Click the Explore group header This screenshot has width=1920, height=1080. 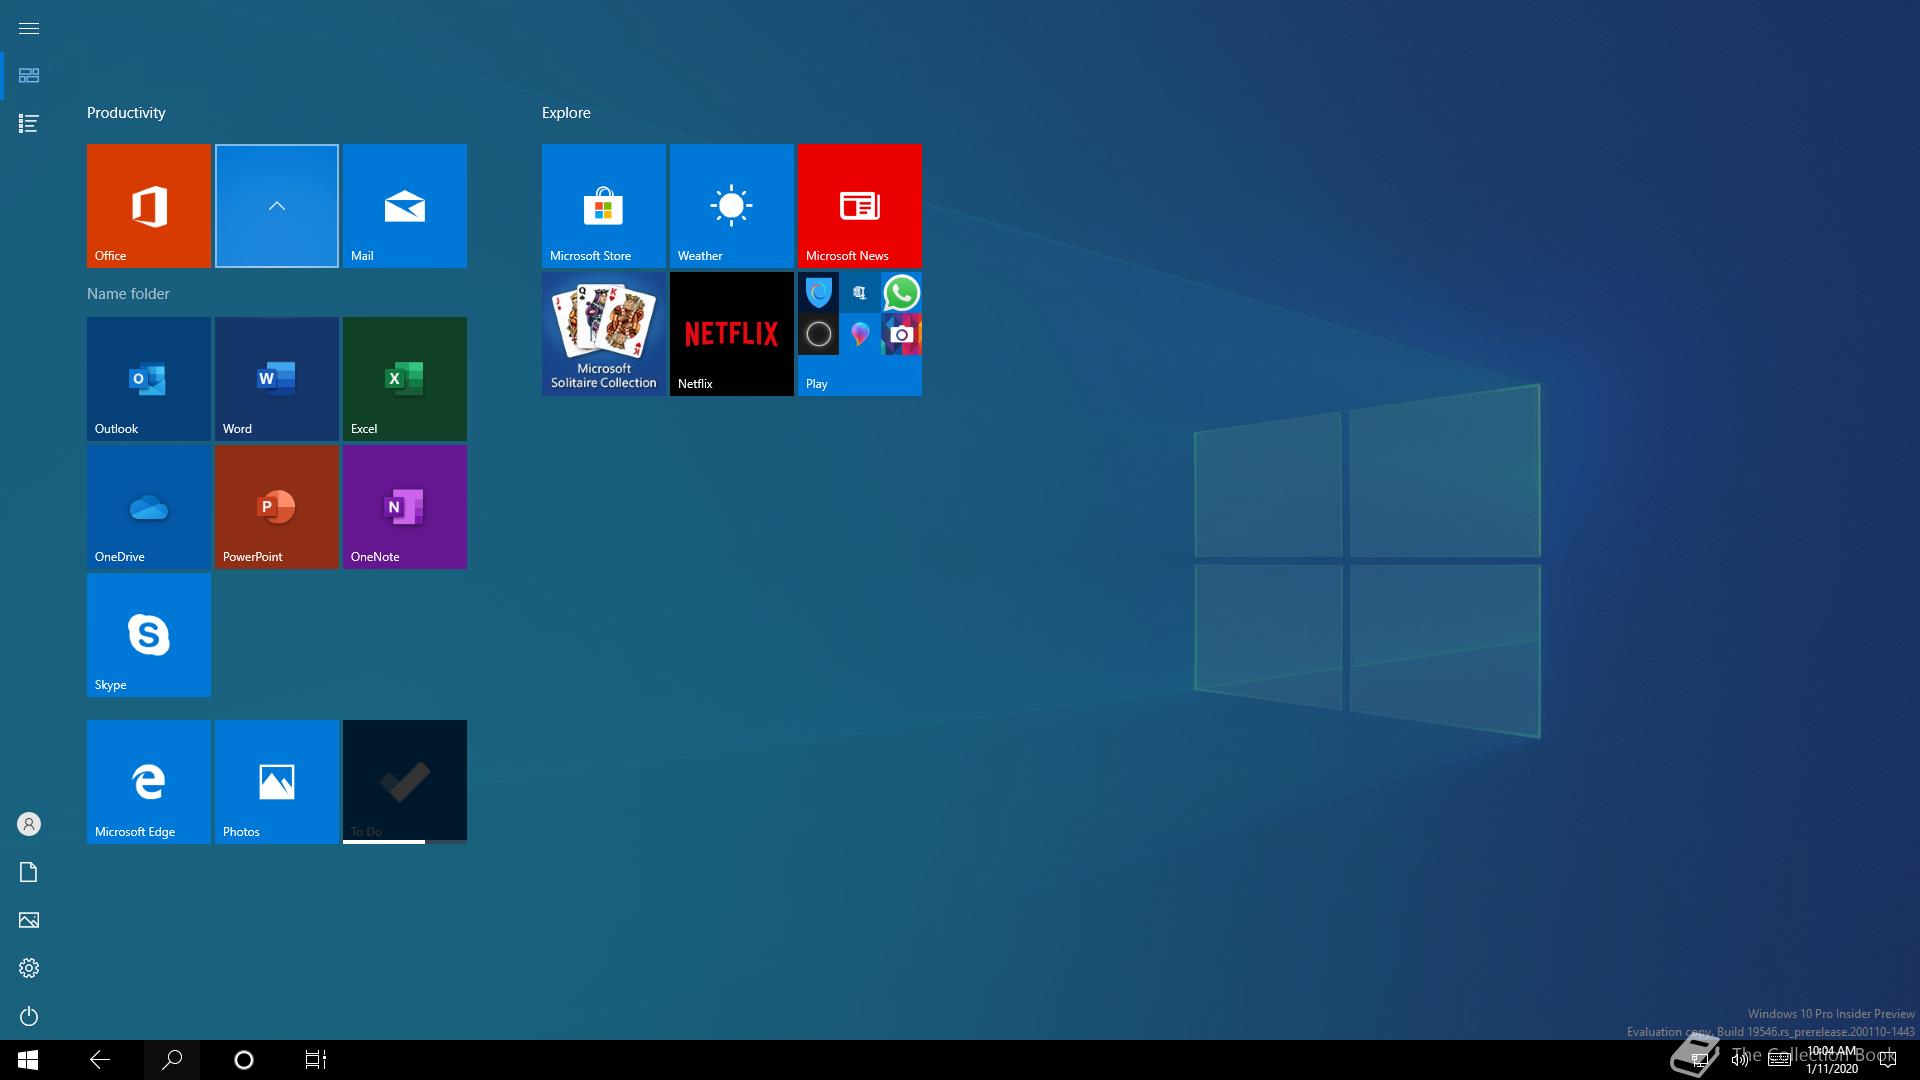click(x=566, y=113)
